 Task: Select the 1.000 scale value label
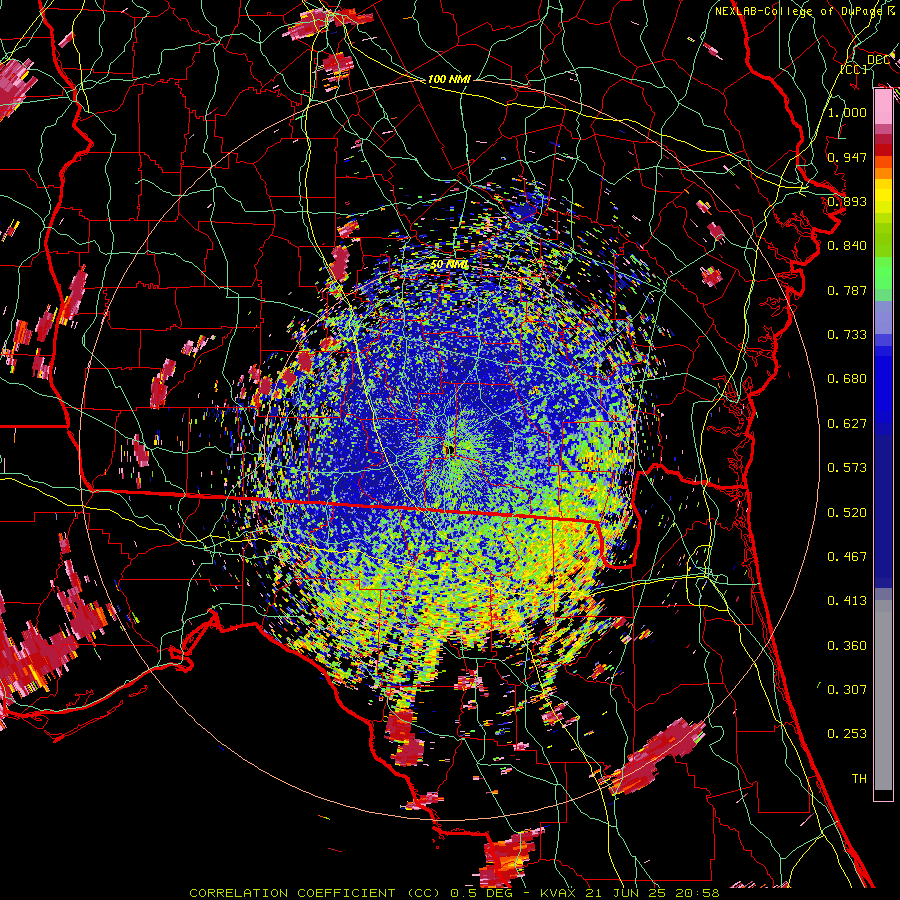tap(847, 112)
